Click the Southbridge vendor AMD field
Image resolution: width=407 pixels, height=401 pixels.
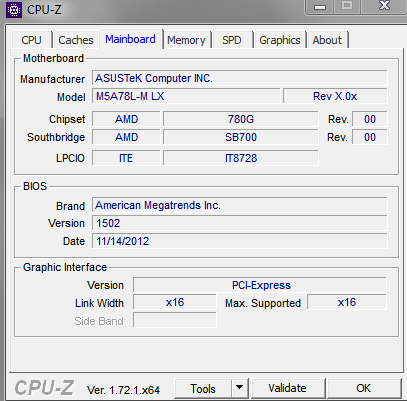tap(126, 137)
